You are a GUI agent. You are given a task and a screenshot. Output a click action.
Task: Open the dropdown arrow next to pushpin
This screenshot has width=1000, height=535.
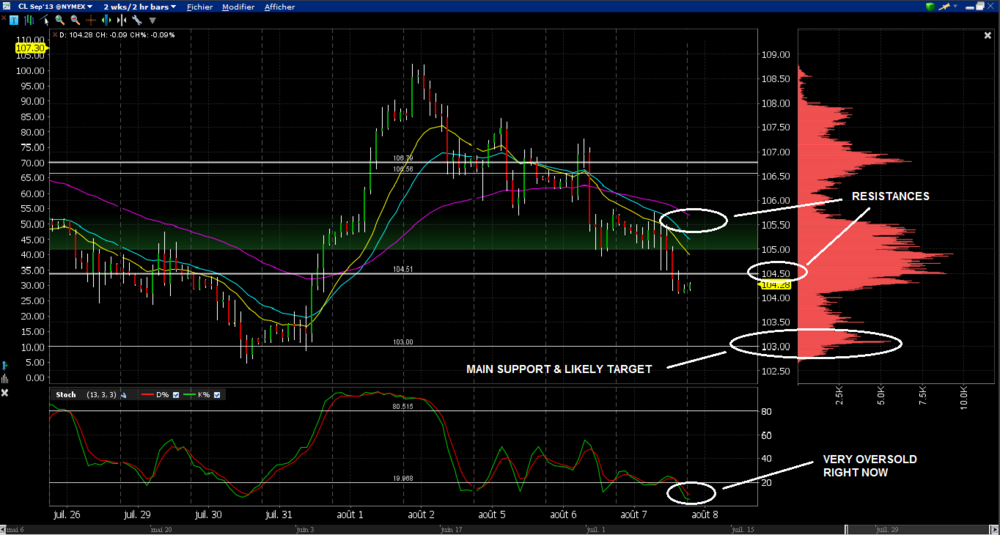pyautogui.click(x=955, y=6)
